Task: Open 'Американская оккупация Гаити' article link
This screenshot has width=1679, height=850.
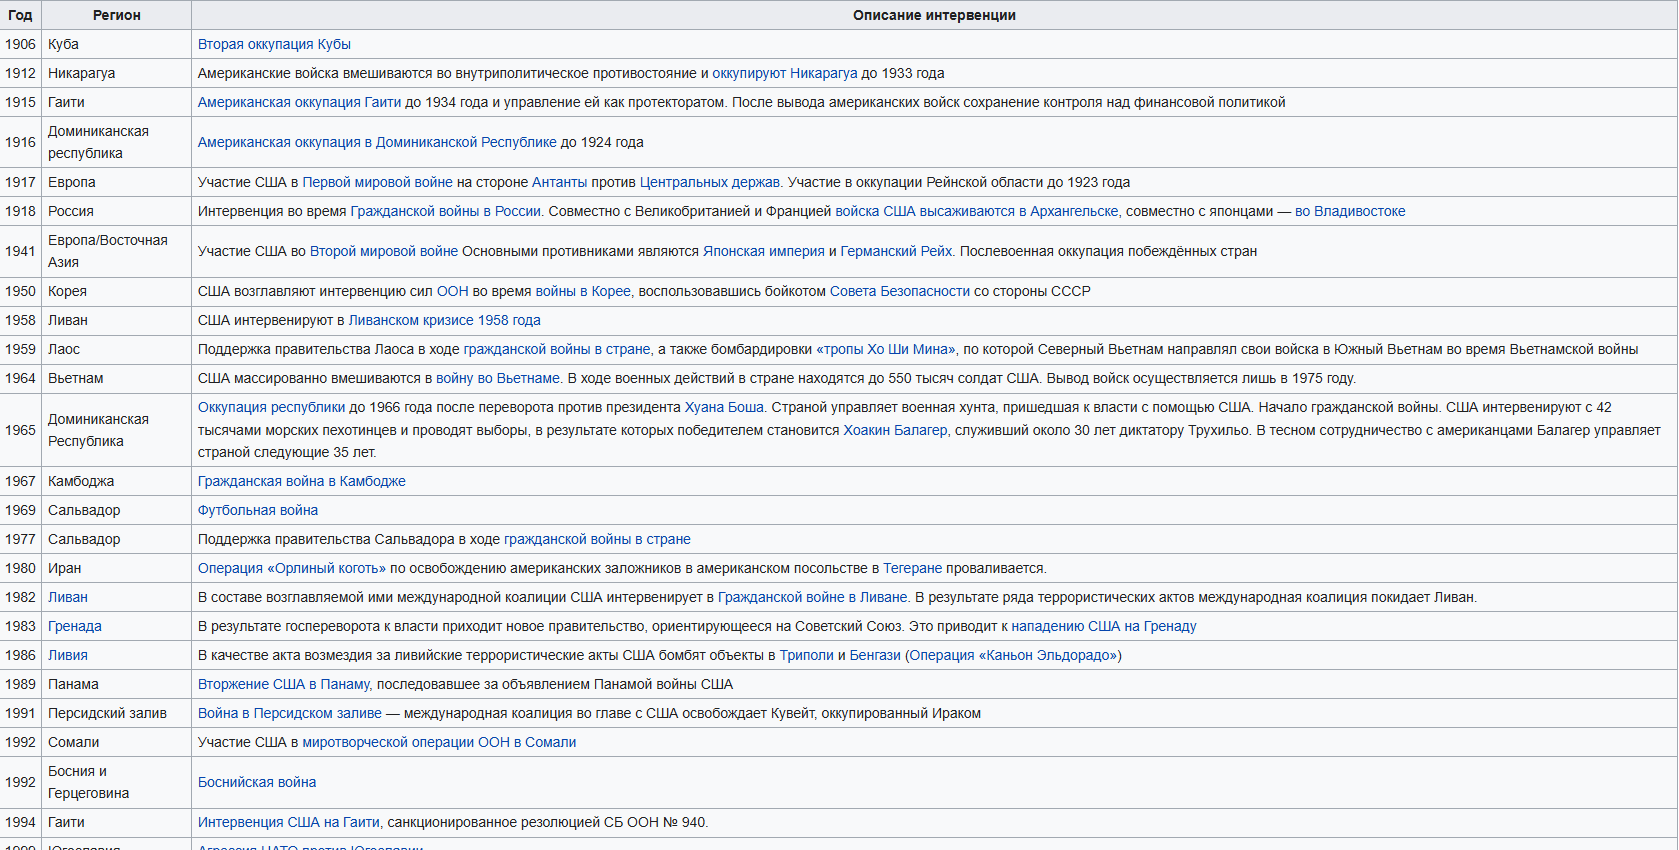Action: [299, 102]
